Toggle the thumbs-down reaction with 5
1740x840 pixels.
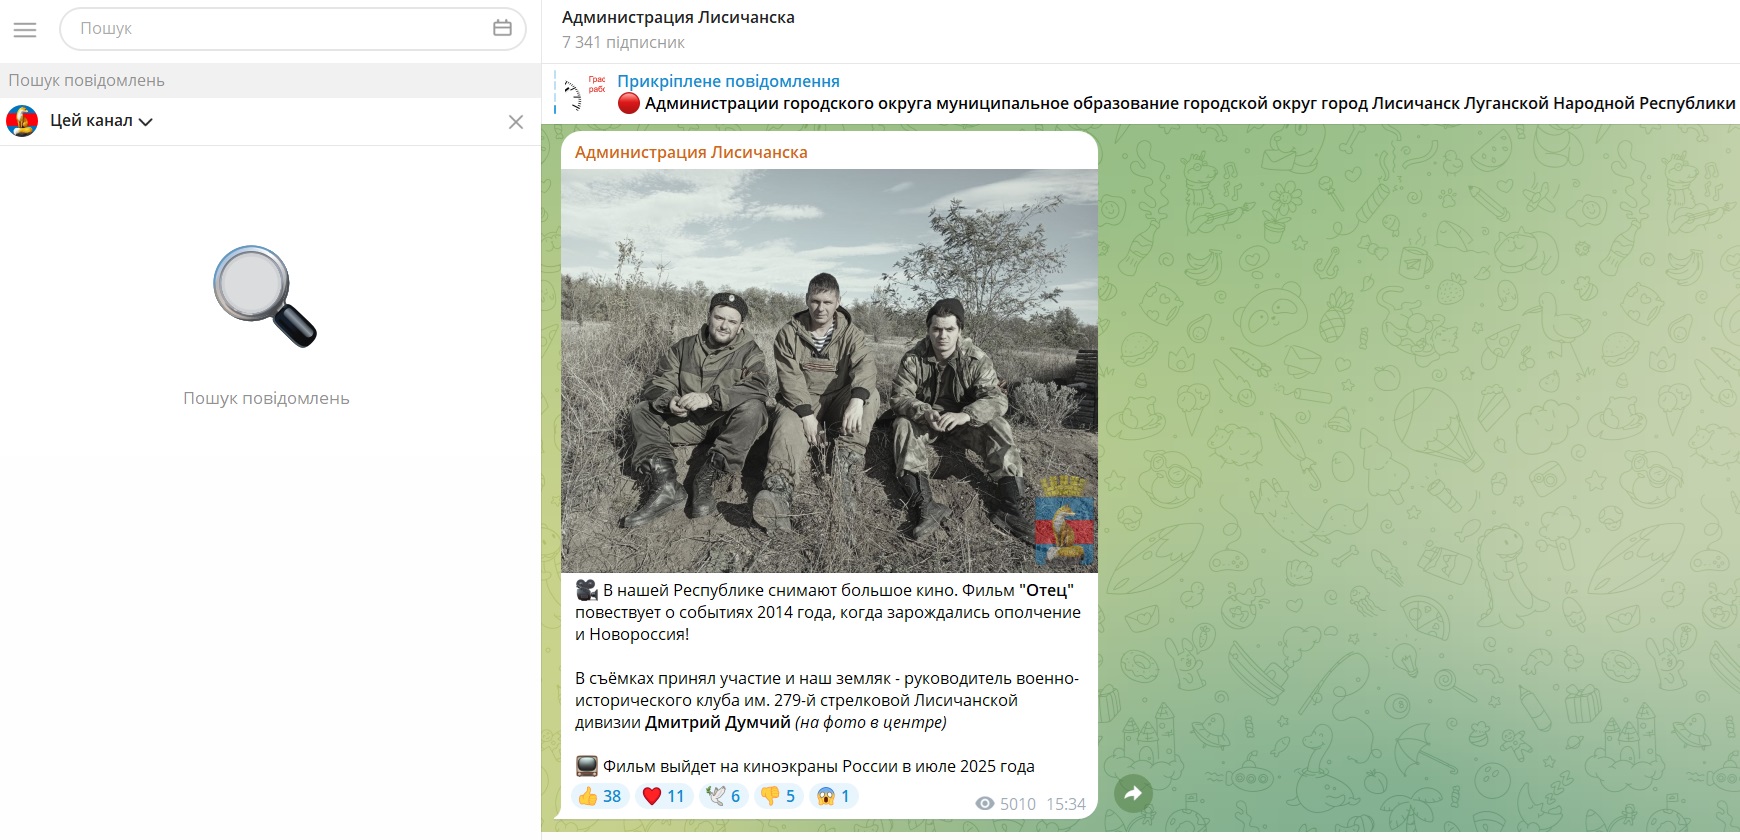tap(778, 796)
